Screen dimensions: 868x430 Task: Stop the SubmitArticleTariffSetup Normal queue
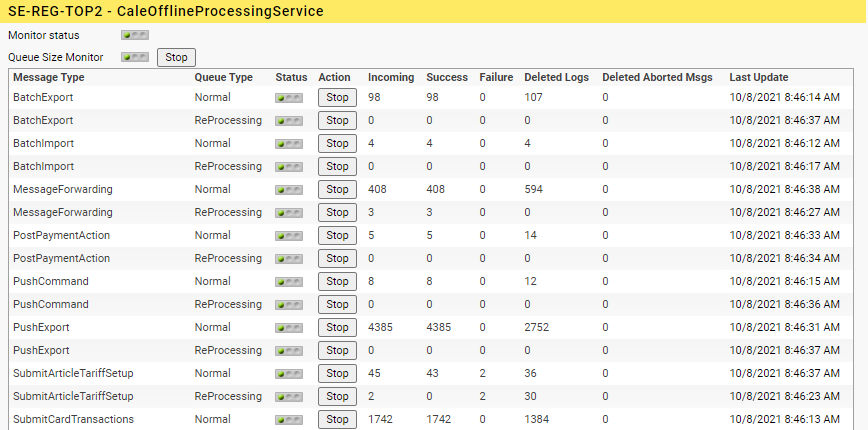coord(337,374)
